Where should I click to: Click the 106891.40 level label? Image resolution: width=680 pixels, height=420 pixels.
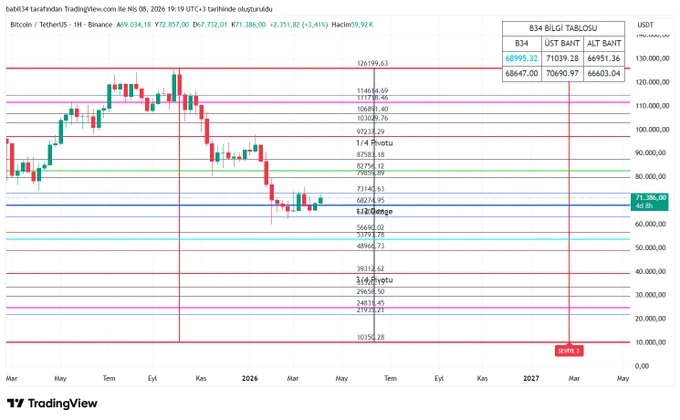tap(372, 109)
